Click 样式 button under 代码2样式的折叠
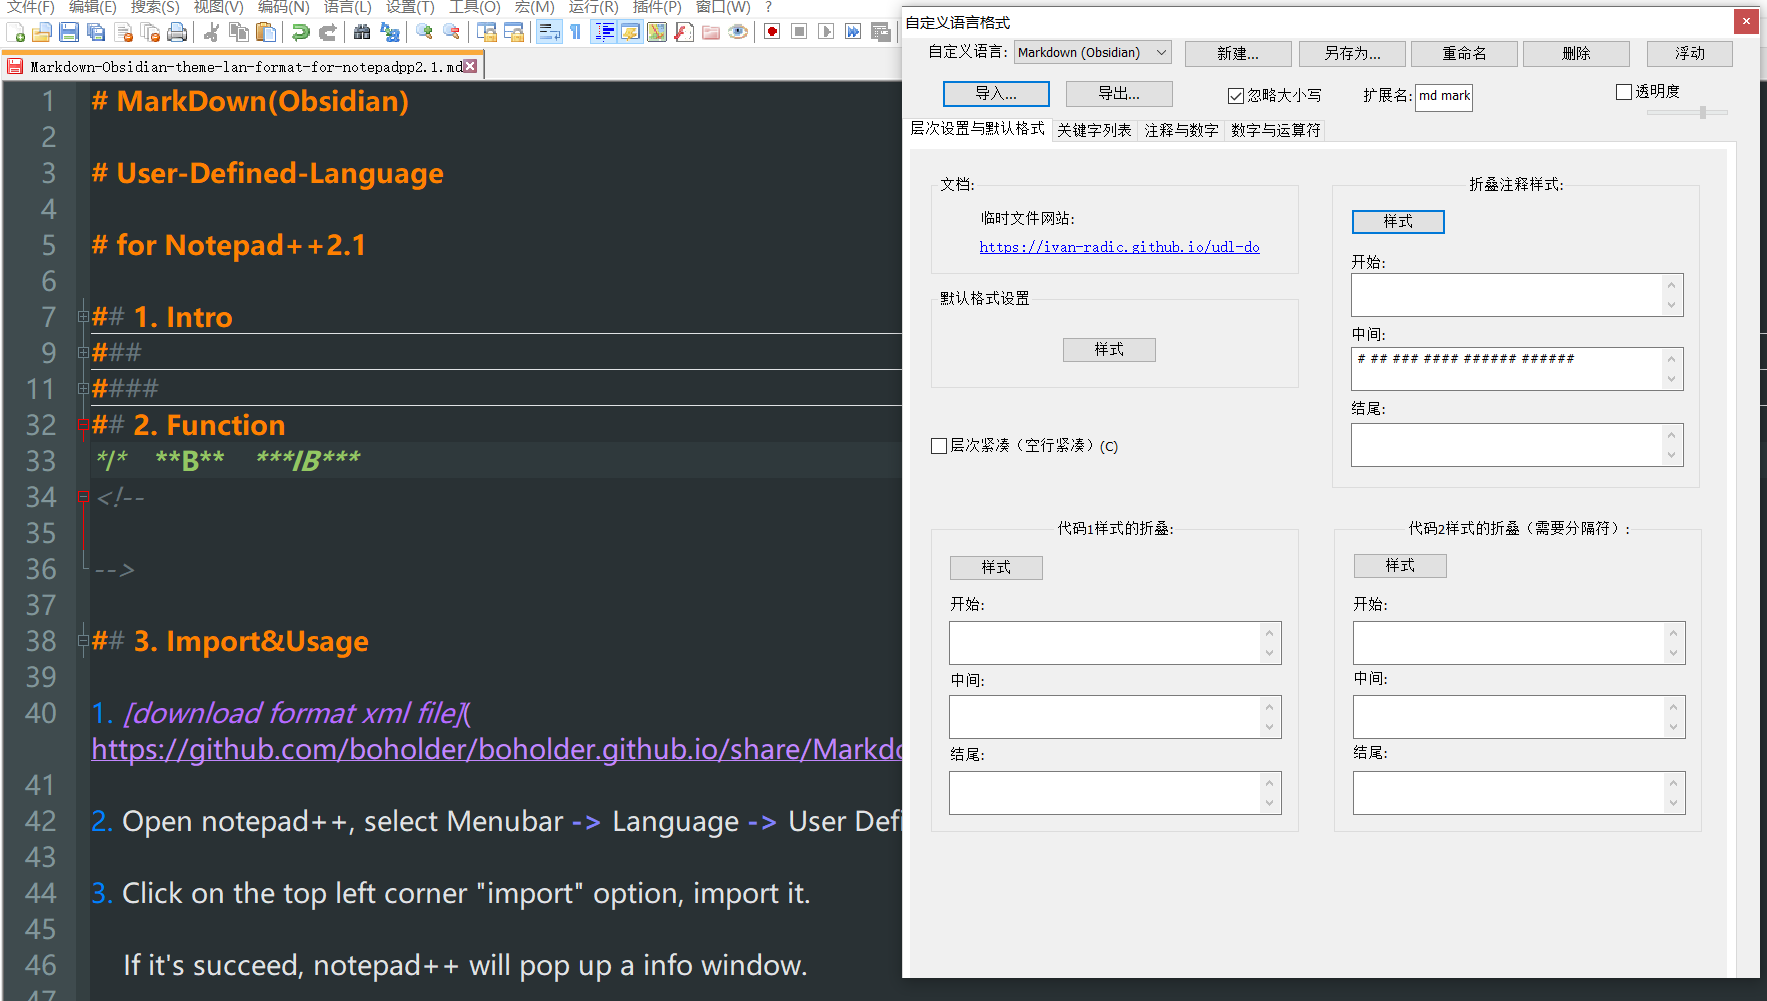The width and height of the screenshot is (1767, 1001). click(x=1400, y=566)
